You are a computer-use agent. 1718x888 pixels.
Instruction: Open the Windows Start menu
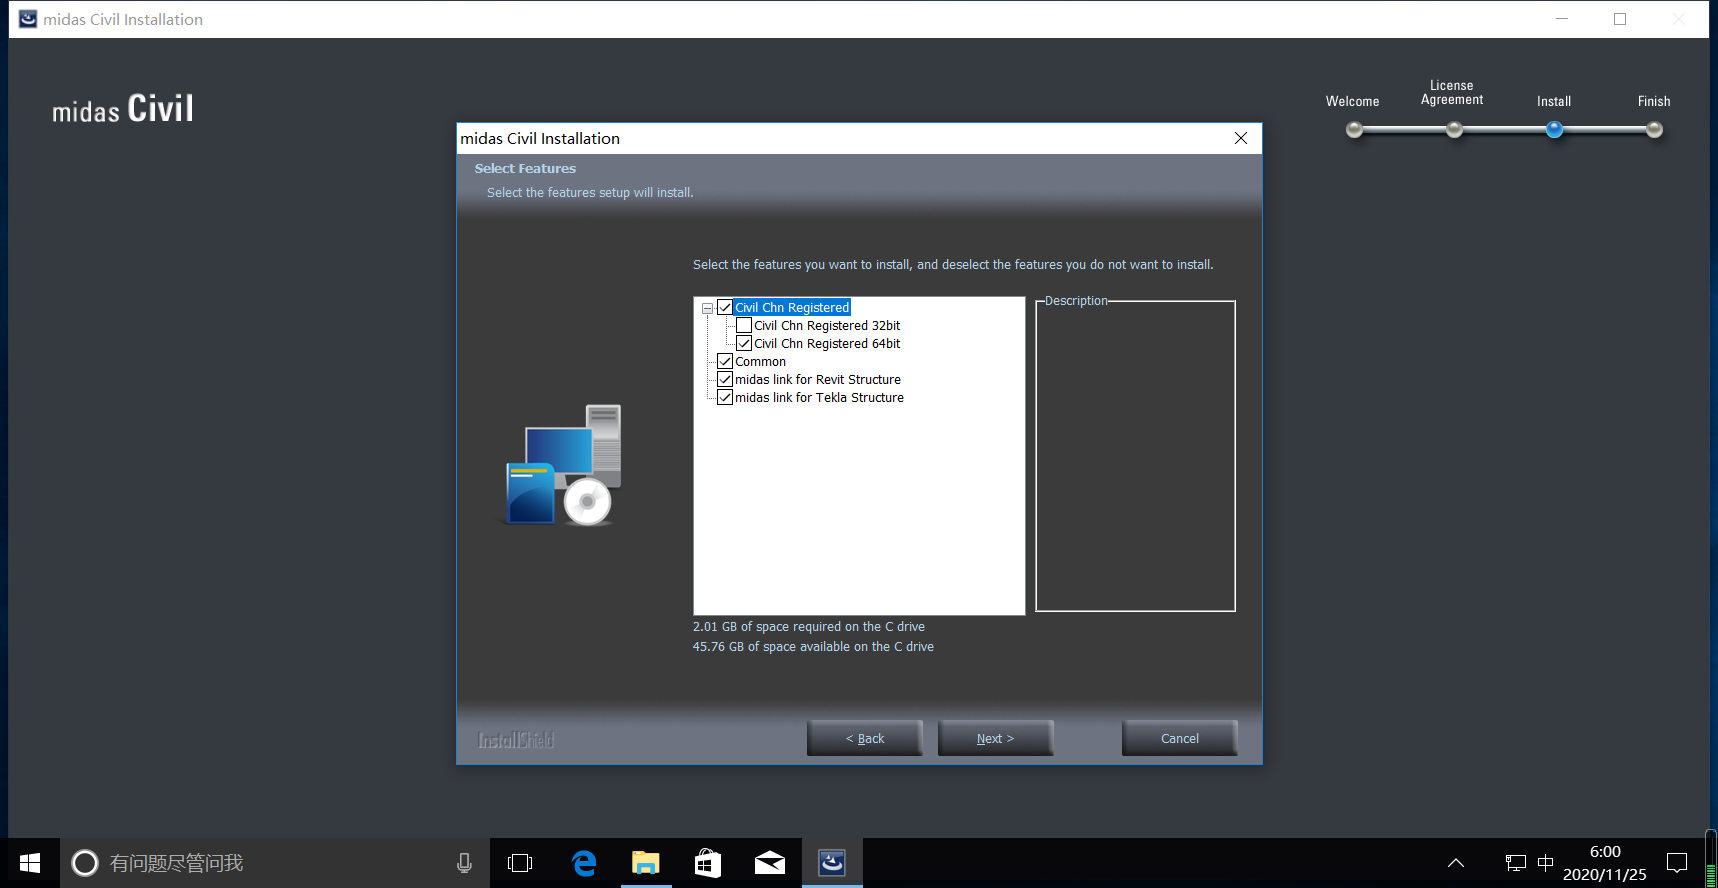click(30, 863)
